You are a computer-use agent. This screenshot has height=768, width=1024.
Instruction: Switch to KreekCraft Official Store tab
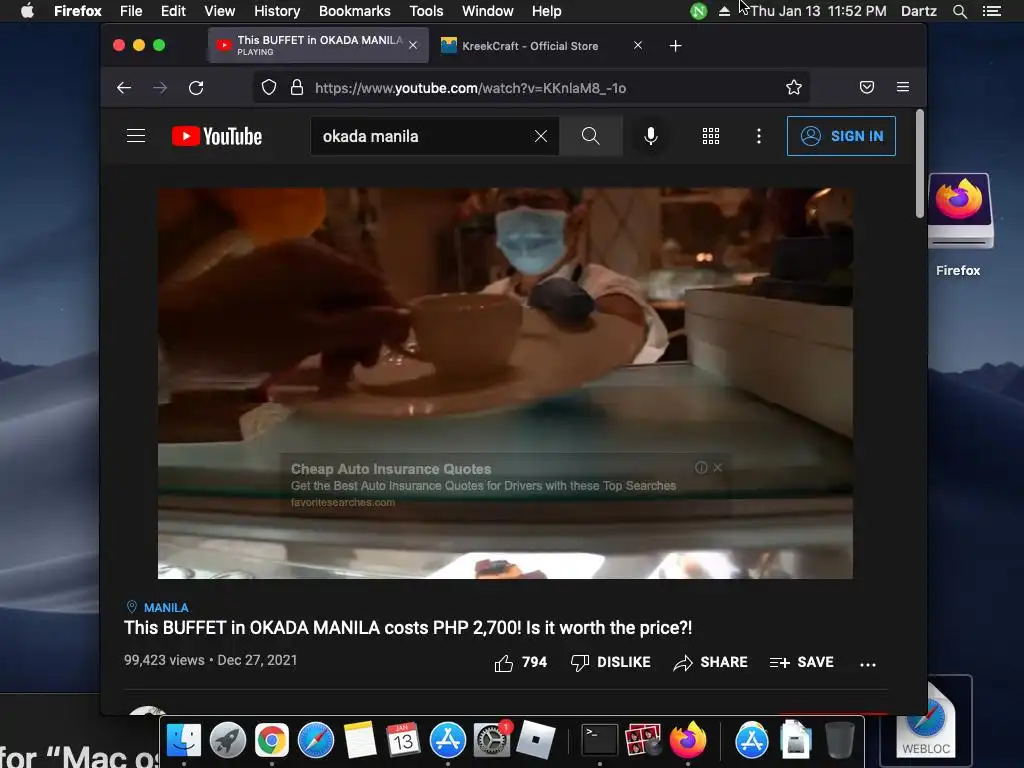click(x=530, y=46)
